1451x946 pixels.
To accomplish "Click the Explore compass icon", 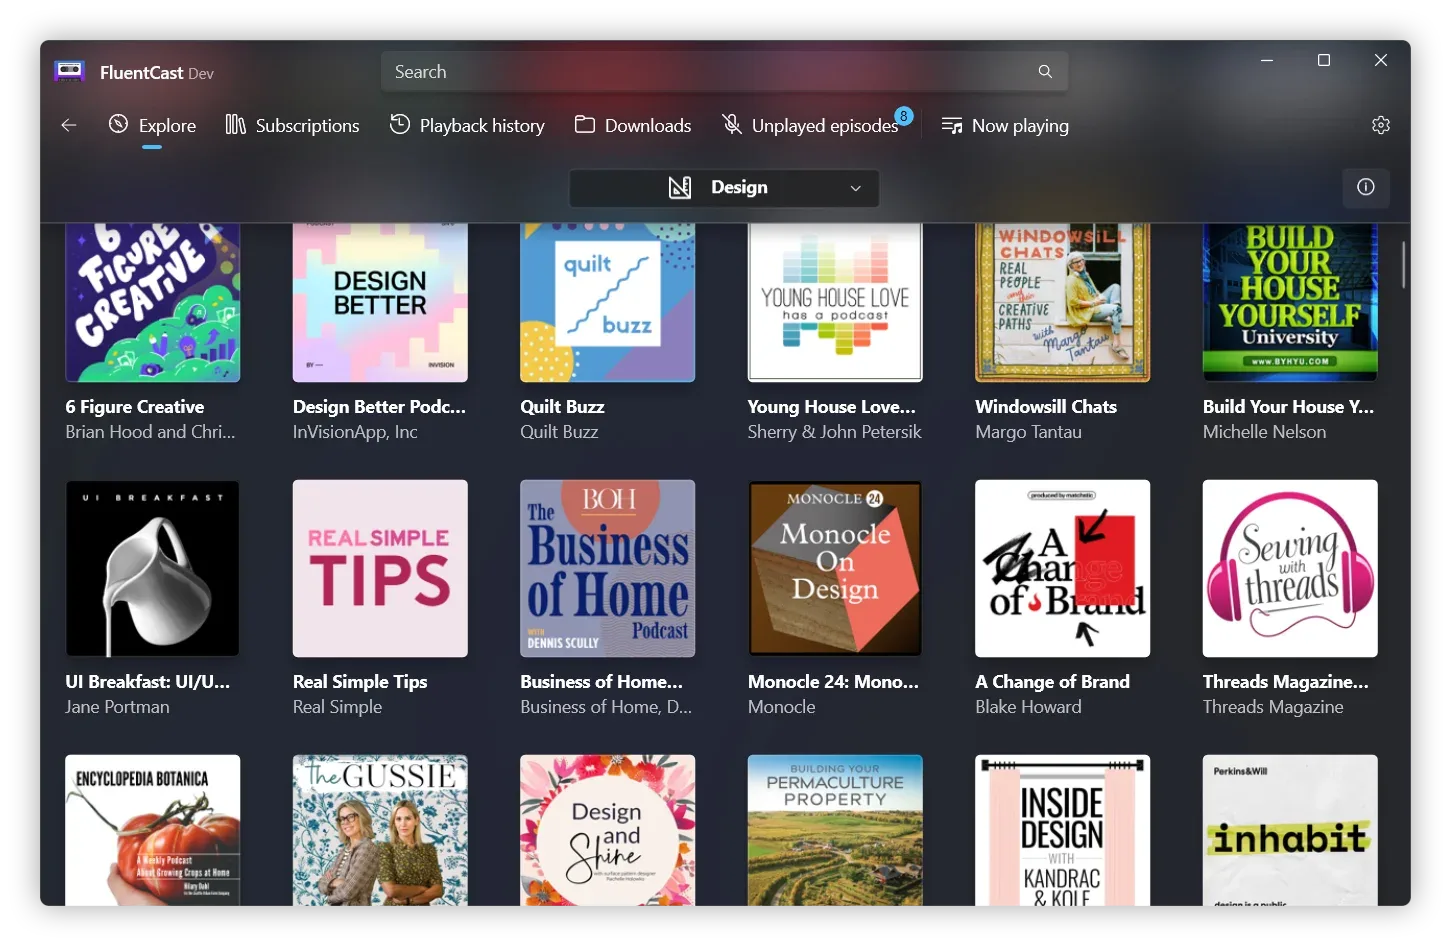I will tap(118, 124).
